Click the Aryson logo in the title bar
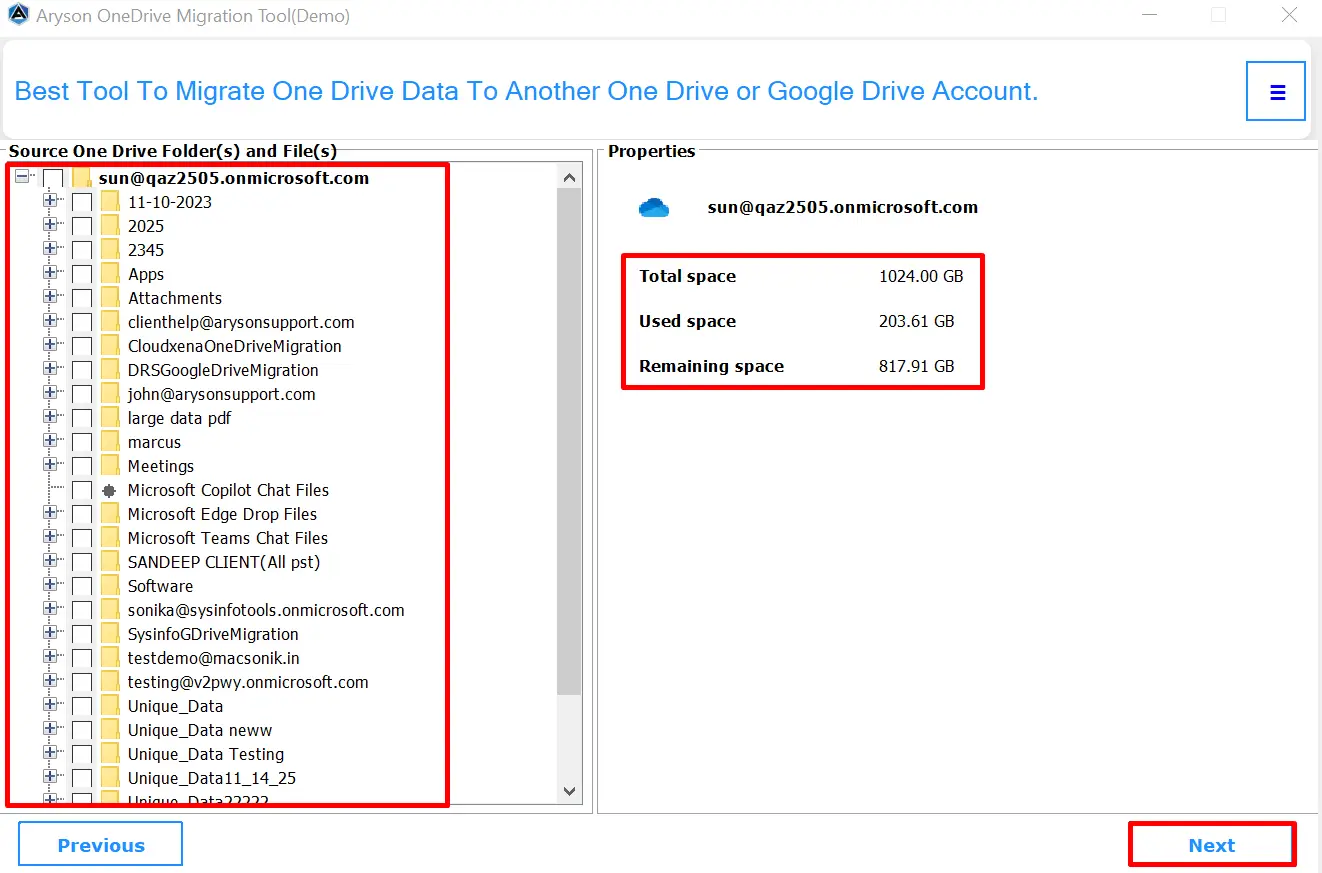 [x=18, y=16]
